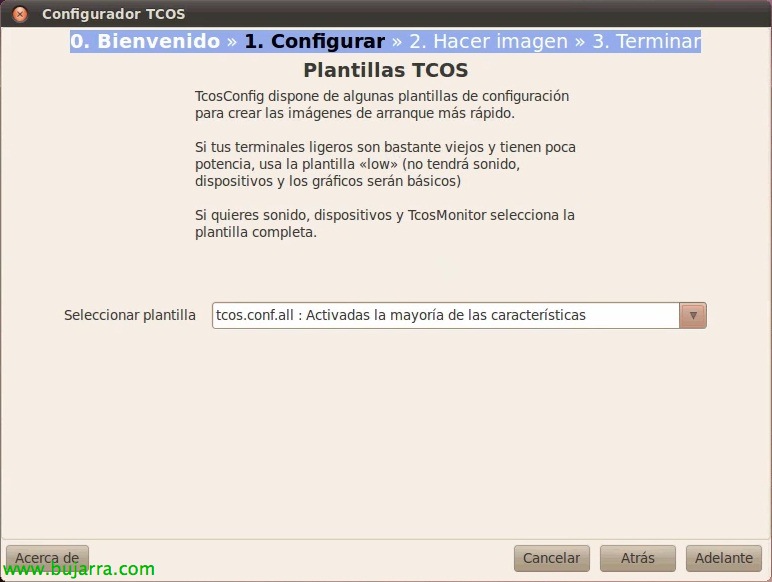772x582 pixels.
Task: Expand the template dropdown arrow
Action: [693, 315]
